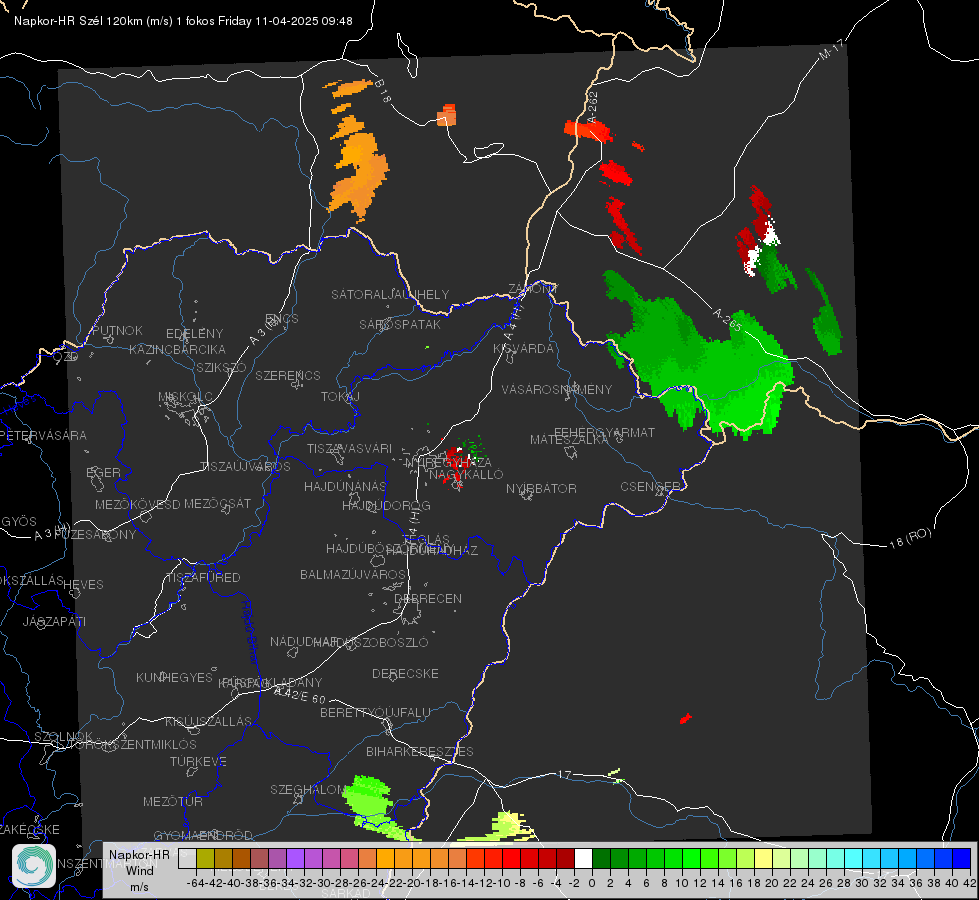Click the red echo crossing the A-262 road
979x900 pixels.
pos(588,131)
